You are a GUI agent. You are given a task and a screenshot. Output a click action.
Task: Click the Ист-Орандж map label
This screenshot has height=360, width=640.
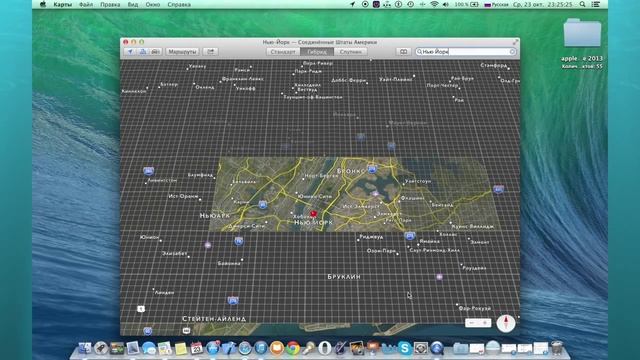point(183,196)
